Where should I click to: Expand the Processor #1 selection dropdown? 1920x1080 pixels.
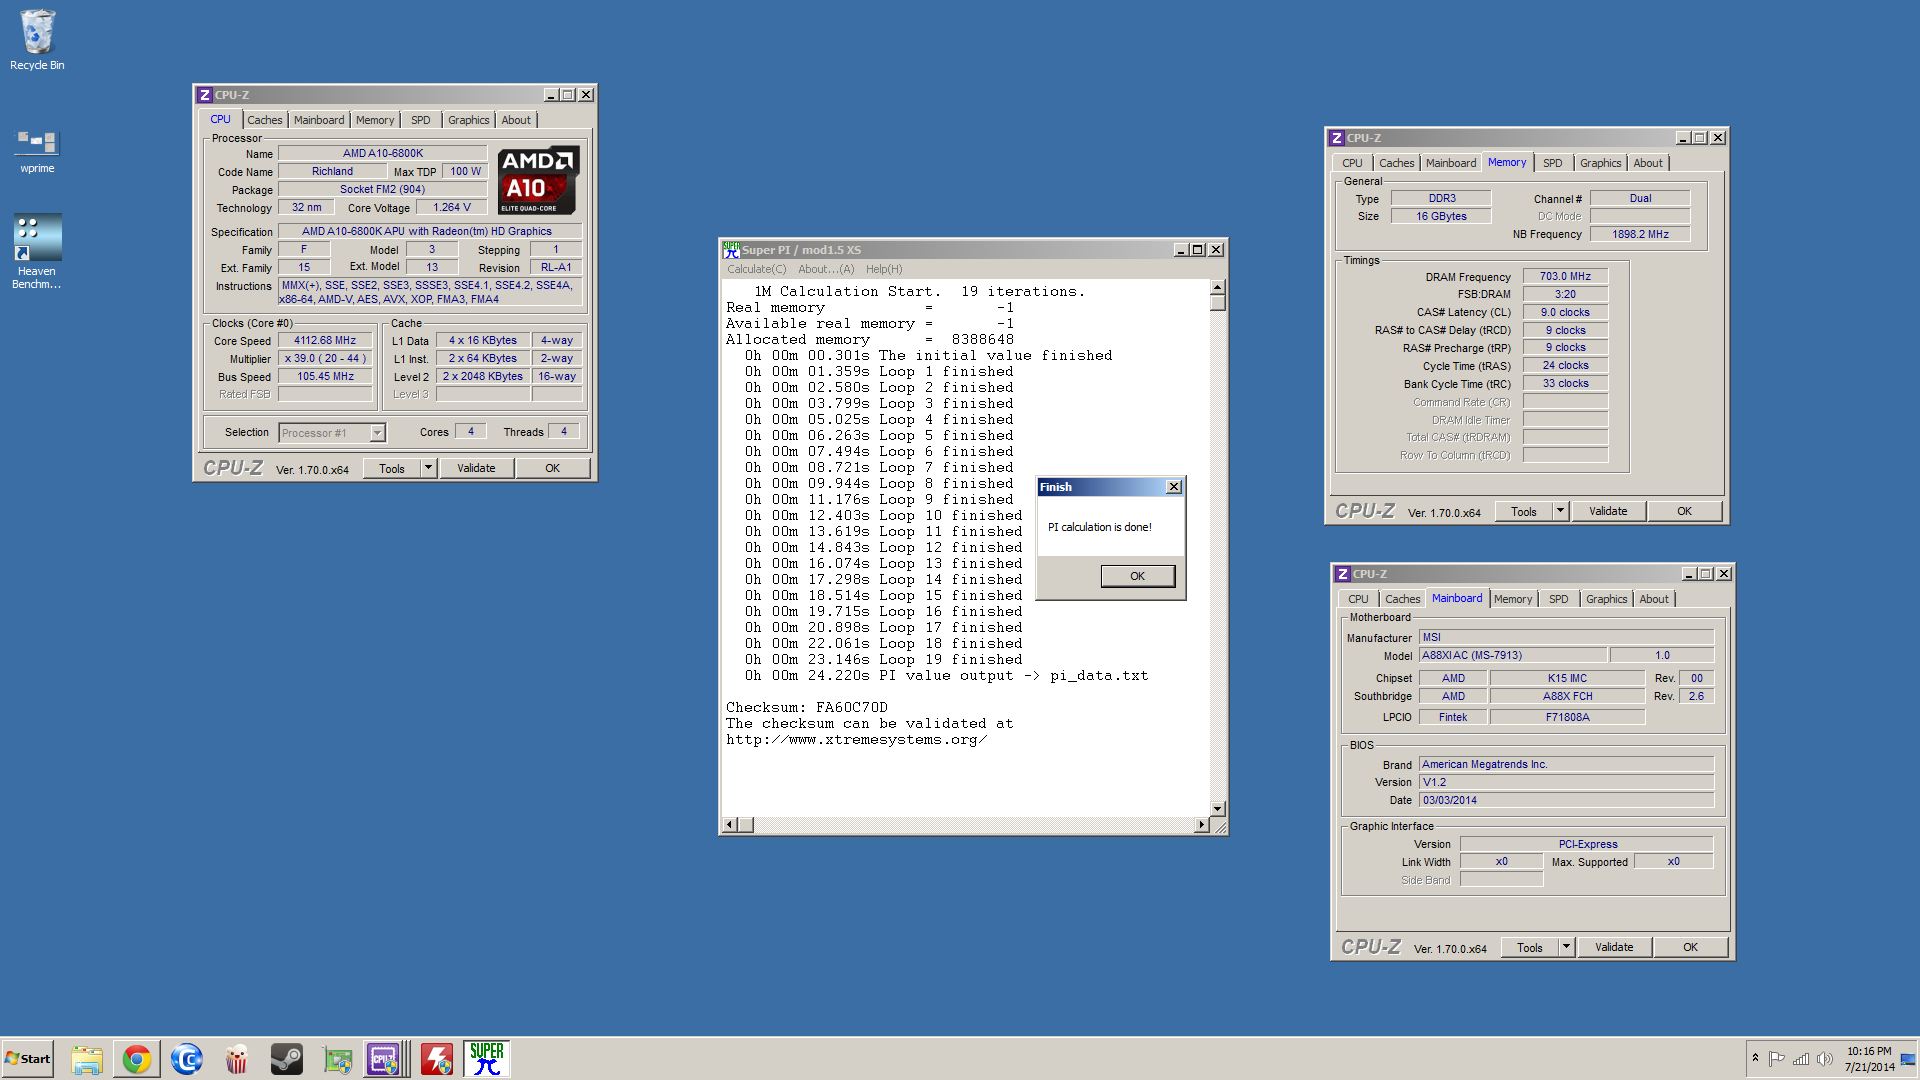tap(377, 433)
